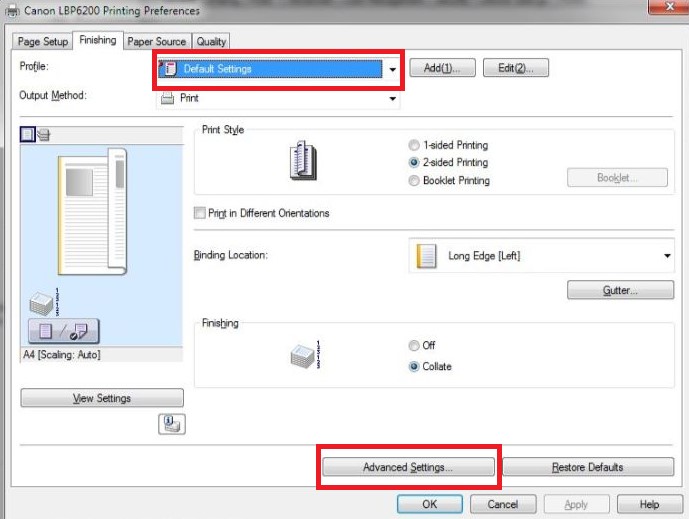Close the Printing Preferences window

point(668,7)
